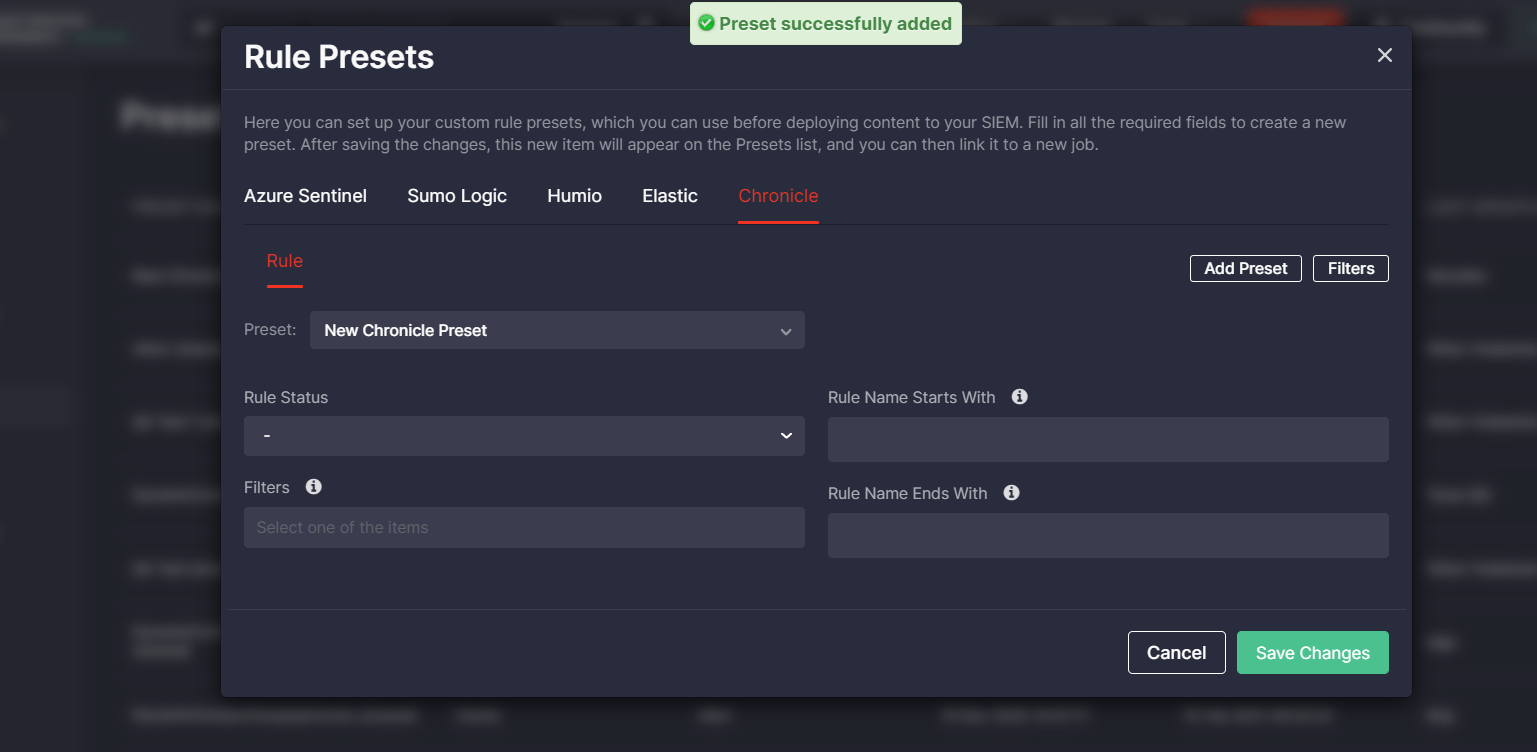The height and width of the screenshot is (752, 1537).
Task: Click the Filters info icon
Action: click(314, 487)
